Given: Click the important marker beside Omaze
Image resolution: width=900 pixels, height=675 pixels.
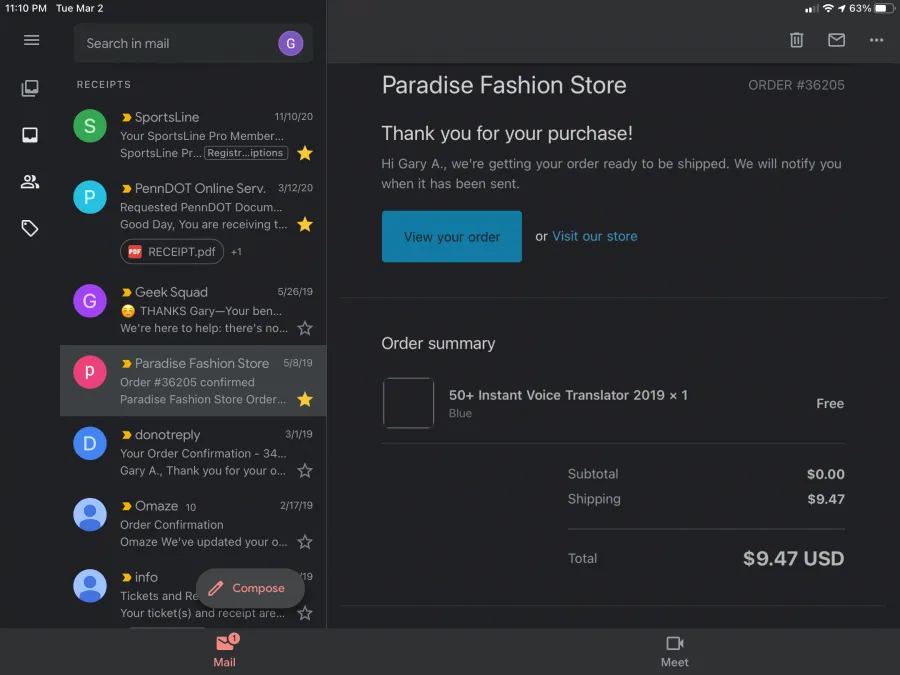Looking at the screenshot, I should click(126, 506).
